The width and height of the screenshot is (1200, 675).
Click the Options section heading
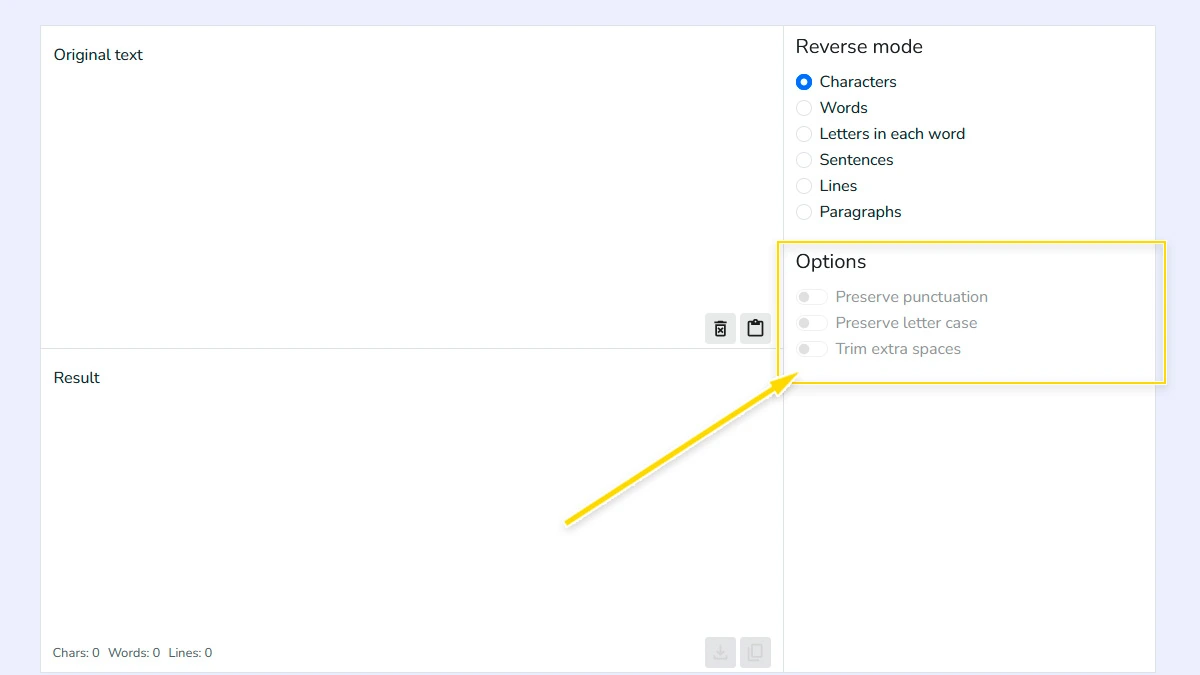pyautogui.click(x=831, y=261)
